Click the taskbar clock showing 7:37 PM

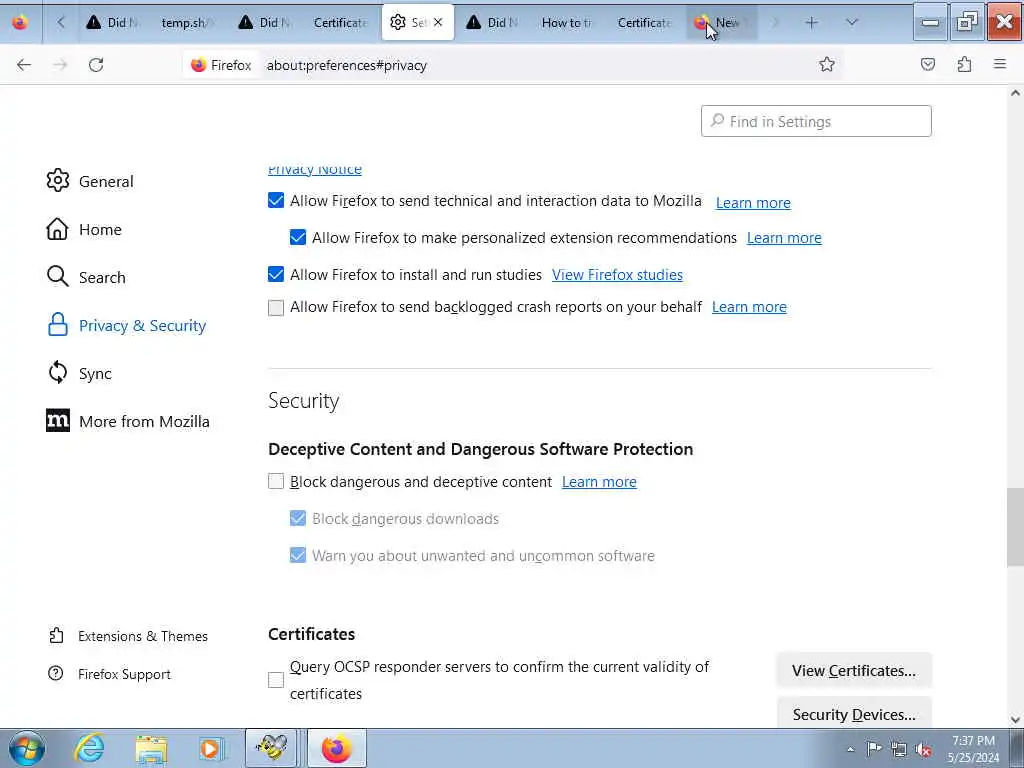point(973,749)
